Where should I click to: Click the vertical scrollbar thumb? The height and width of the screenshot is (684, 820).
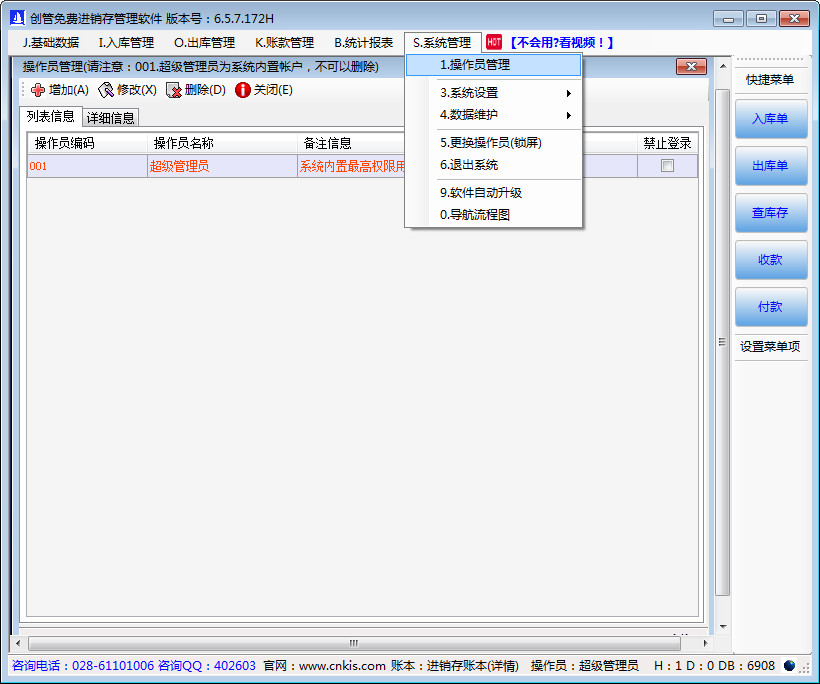coord(723,342)
